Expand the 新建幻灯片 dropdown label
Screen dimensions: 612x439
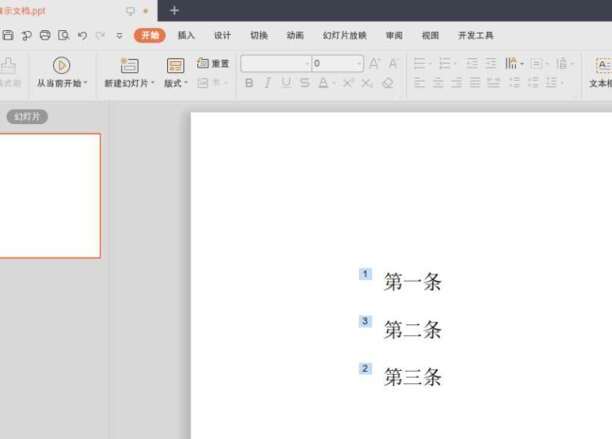(x=129, y=83)
